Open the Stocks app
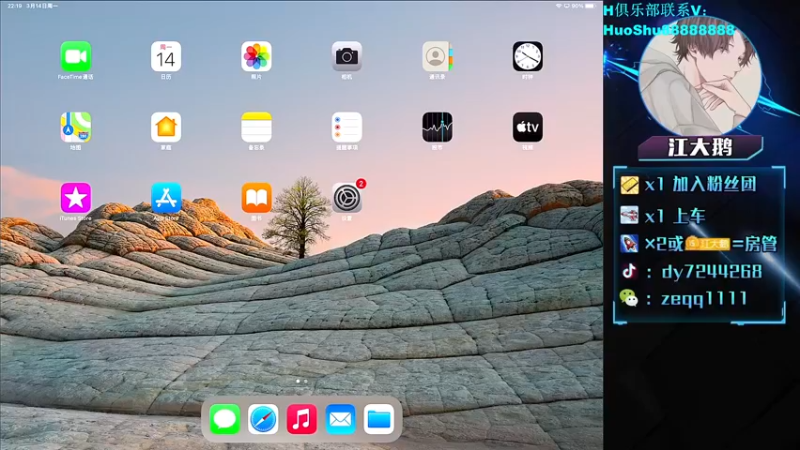Viewport: 800px width, 450px height. (x=437, y=127)
